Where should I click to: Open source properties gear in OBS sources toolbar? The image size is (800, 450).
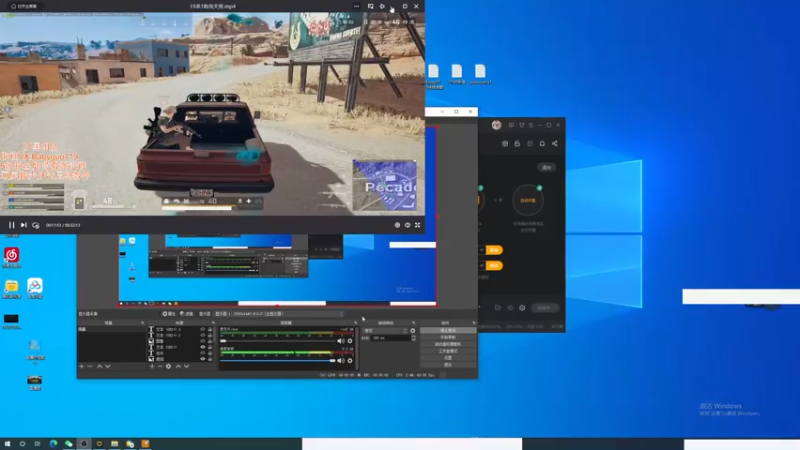click(x=168, y=366)
